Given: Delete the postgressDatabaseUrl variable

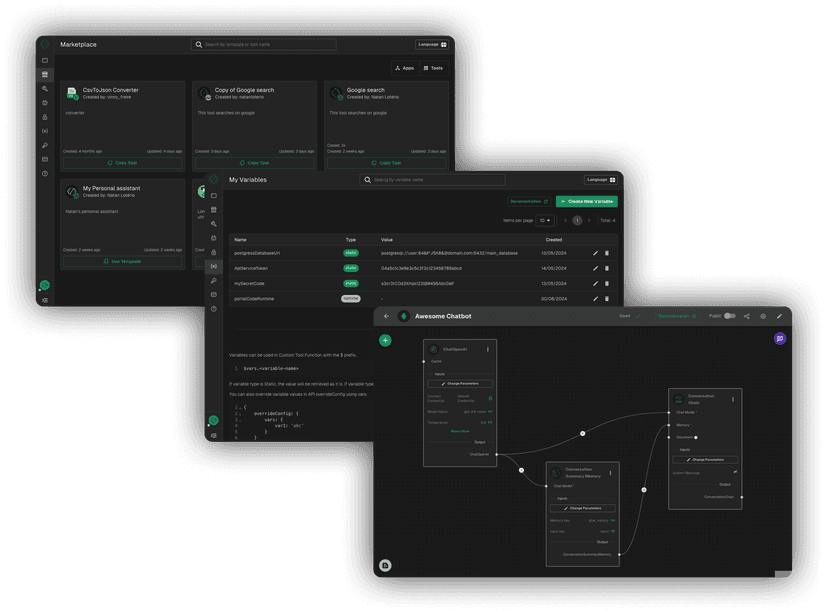Looking at the screenshot, I should pyautogui.click(x=607, y=253).
